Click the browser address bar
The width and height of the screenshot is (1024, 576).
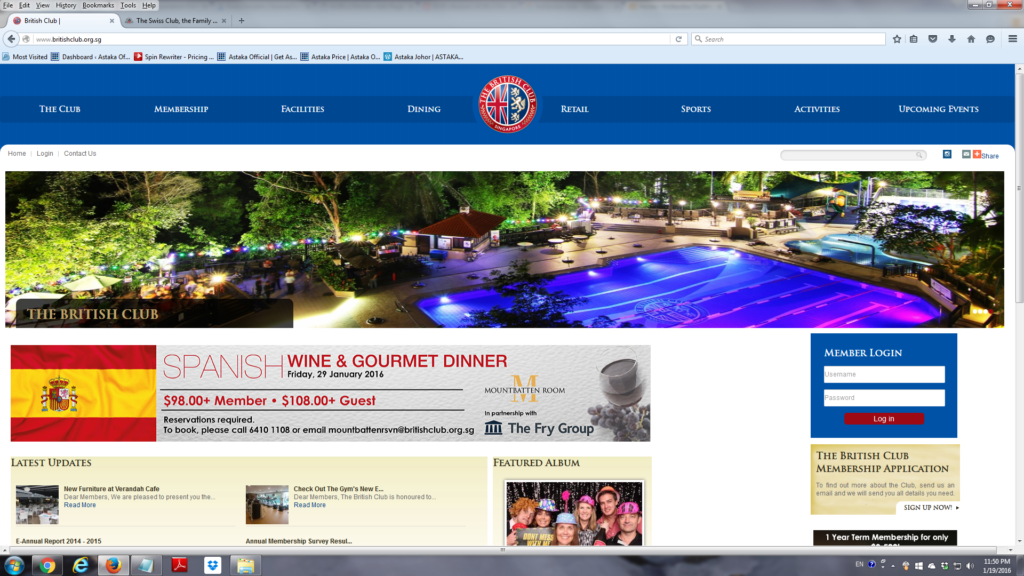(x=351, y=39)
